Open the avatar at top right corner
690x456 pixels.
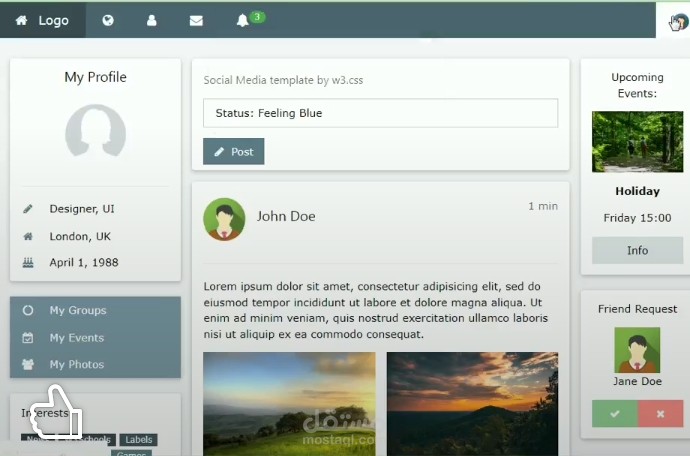pyautogui.click(x=679, y=22)
